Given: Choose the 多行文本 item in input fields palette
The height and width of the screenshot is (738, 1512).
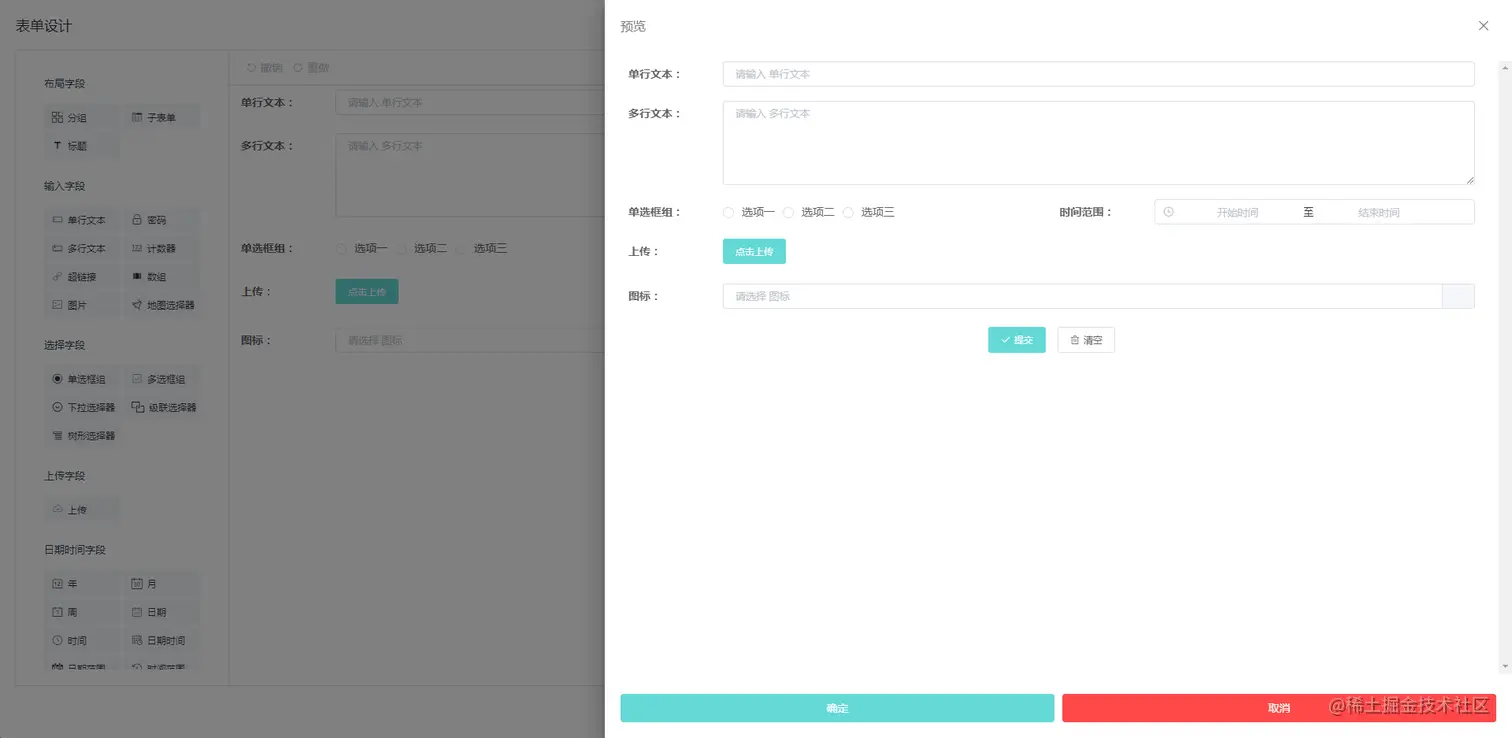Looking at the screenshot, I should click(81, 248).
